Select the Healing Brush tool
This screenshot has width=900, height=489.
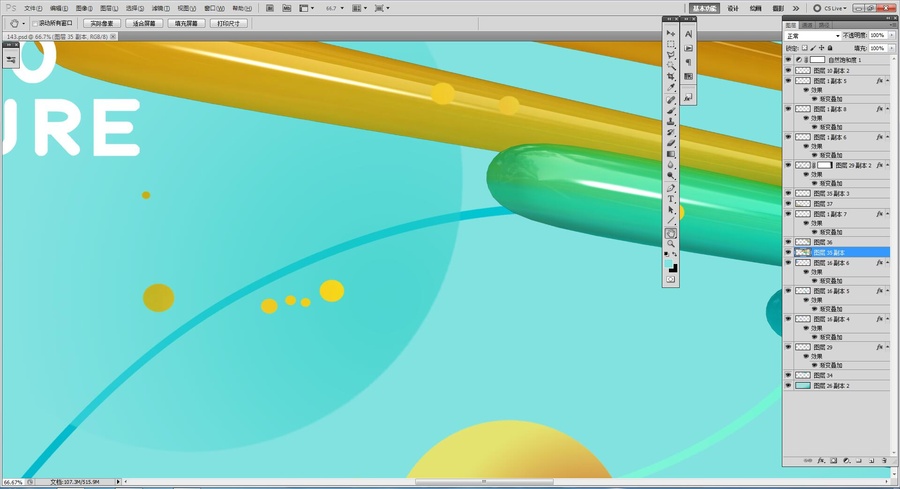click(x=670, y=100)
